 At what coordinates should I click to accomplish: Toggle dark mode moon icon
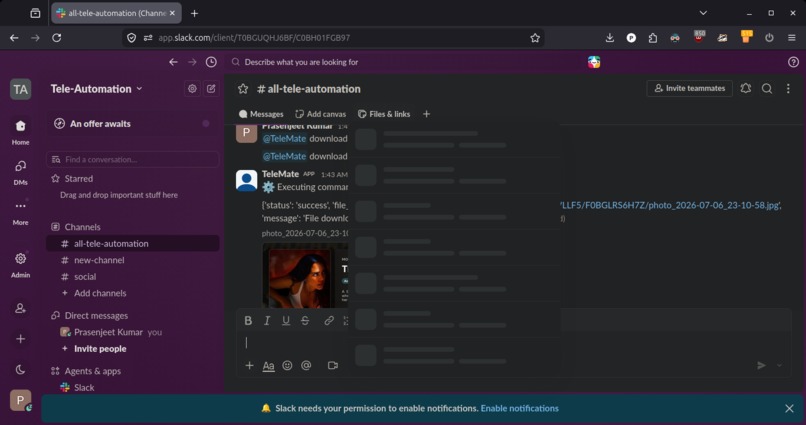click(x=20, y=369)
